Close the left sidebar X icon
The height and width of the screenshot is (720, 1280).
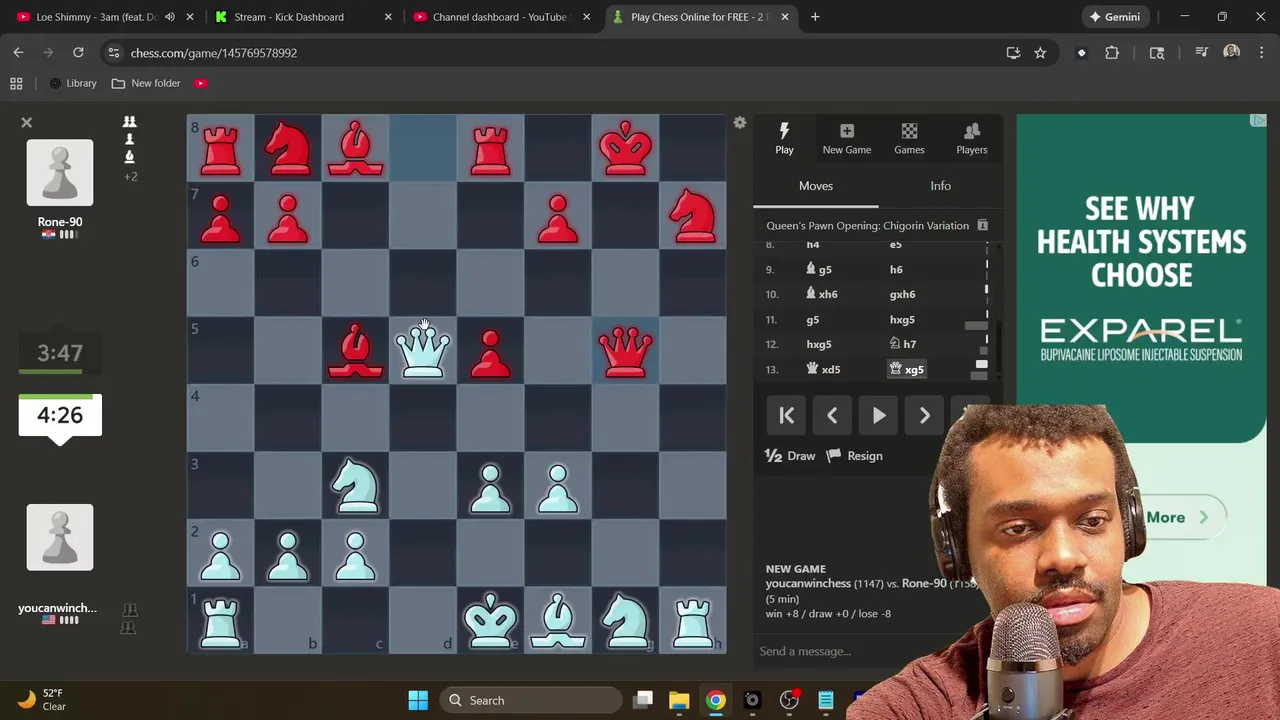pos(27,122)
